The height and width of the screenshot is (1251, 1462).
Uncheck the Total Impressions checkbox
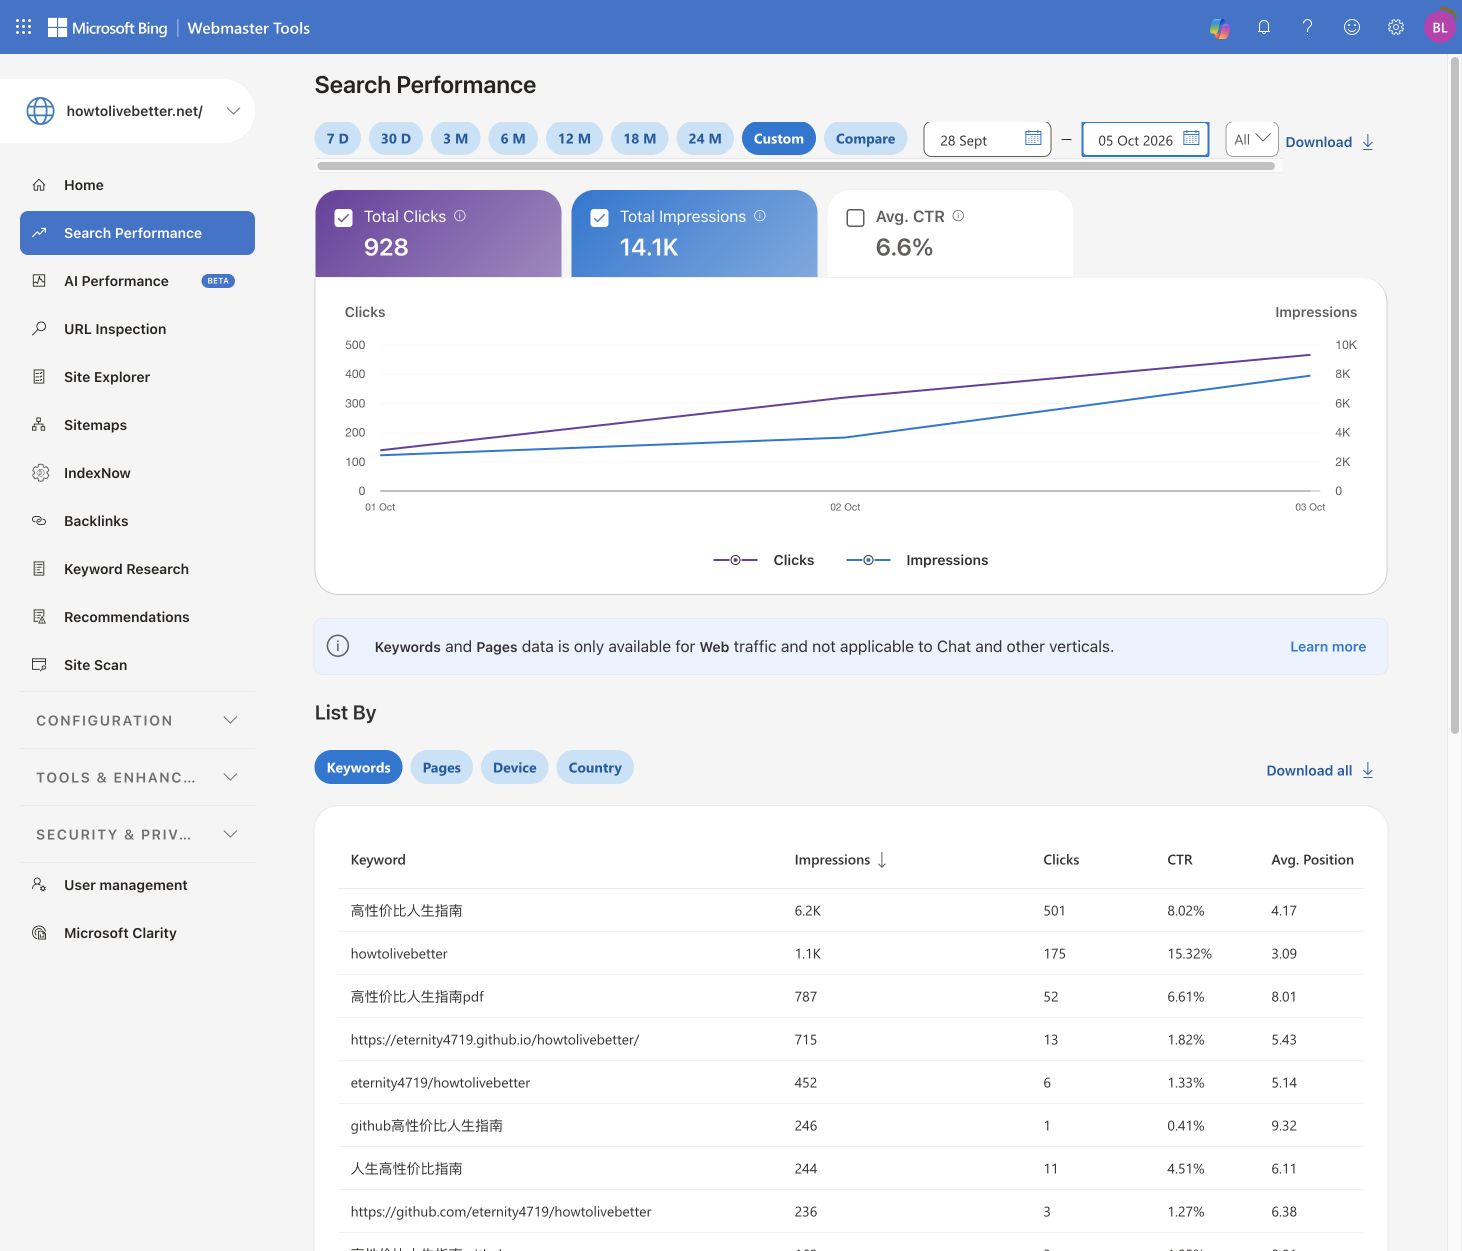(x=599, y=218)
